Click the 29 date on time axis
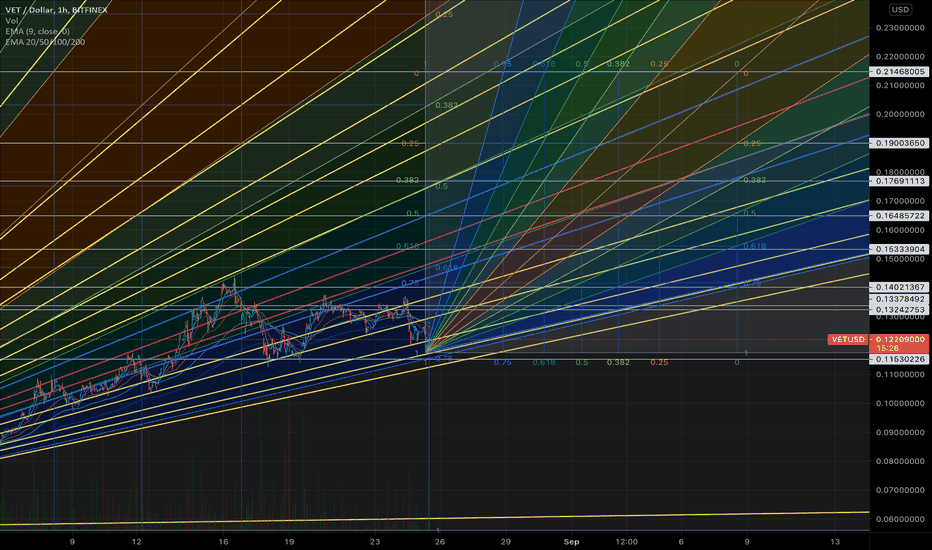The height and width of the screenshot is (550, 932). [x=505, y=542]
